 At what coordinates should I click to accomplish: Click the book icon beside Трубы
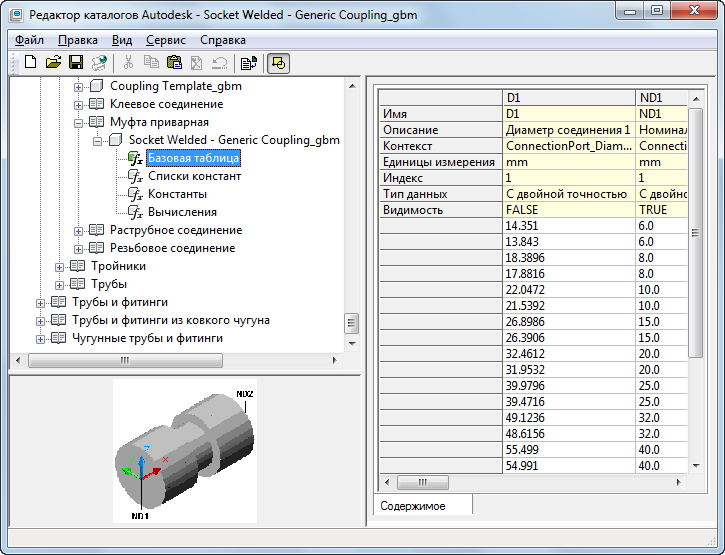[x=77, y=284]
